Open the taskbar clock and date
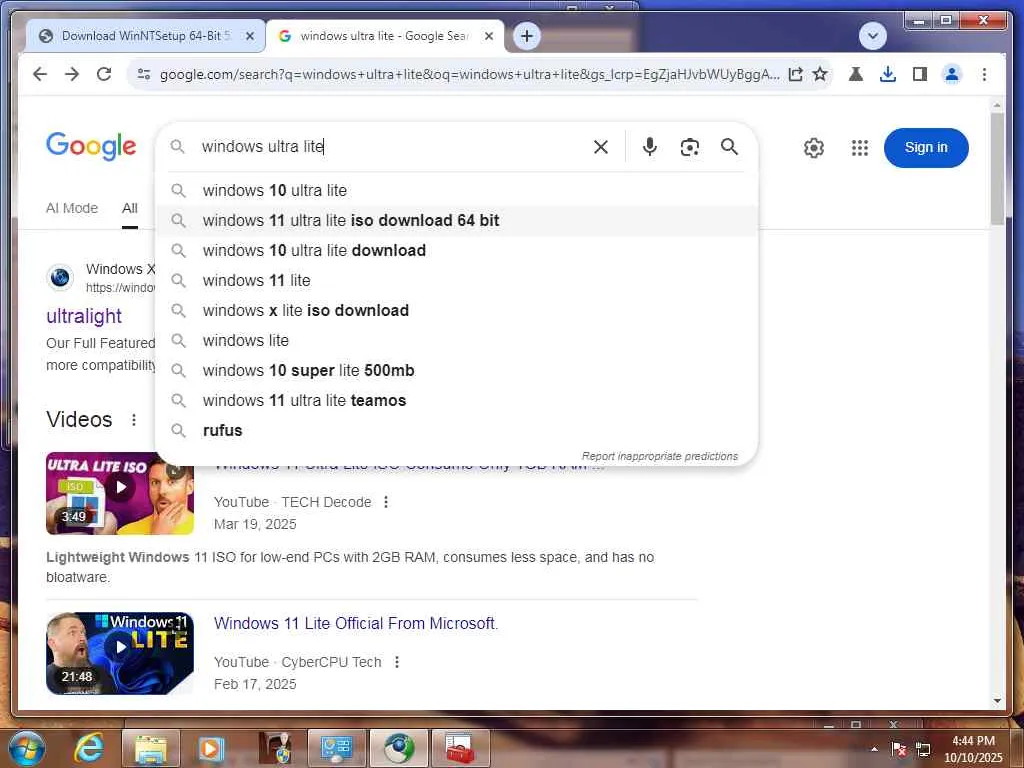The width and height of the screenshot is (1024, 768). click(973, 749)
